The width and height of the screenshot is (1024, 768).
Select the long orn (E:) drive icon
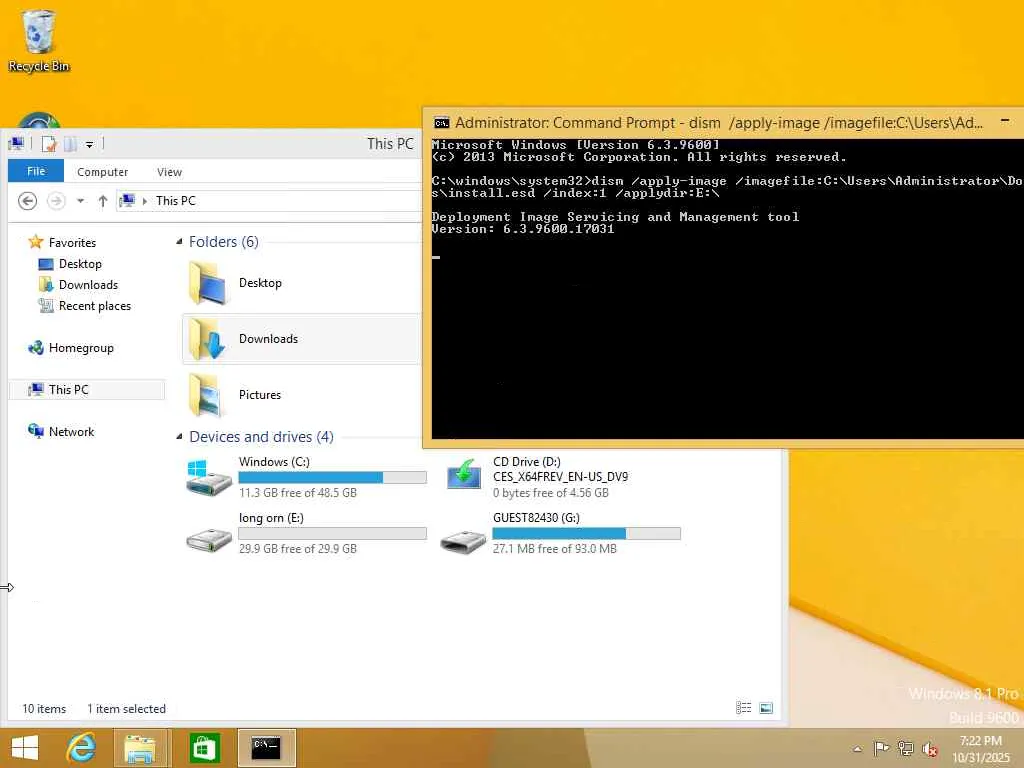[x=208, y=539]
